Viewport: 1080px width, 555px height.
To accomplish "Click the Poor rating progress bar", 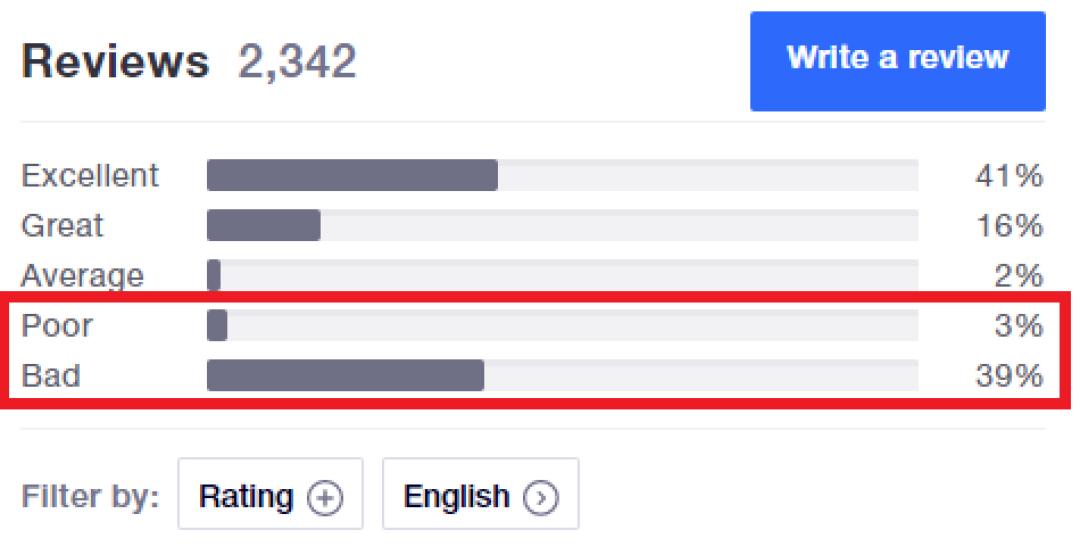I will [562, 326].
